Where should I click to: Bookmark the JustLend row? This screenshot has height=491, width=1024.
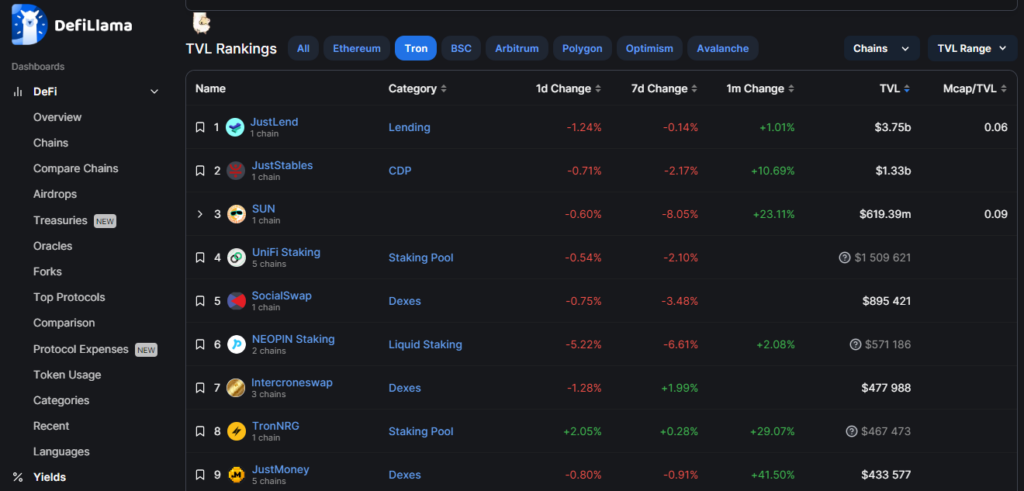tap(200, 128)
